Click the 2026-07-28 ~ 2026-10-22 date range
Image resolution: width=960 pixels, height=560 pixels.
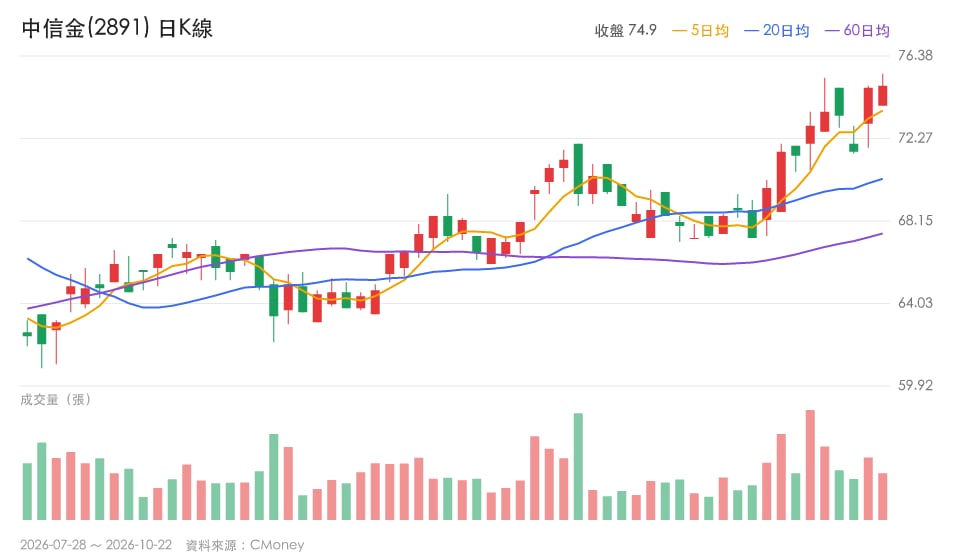click(96, 545)
